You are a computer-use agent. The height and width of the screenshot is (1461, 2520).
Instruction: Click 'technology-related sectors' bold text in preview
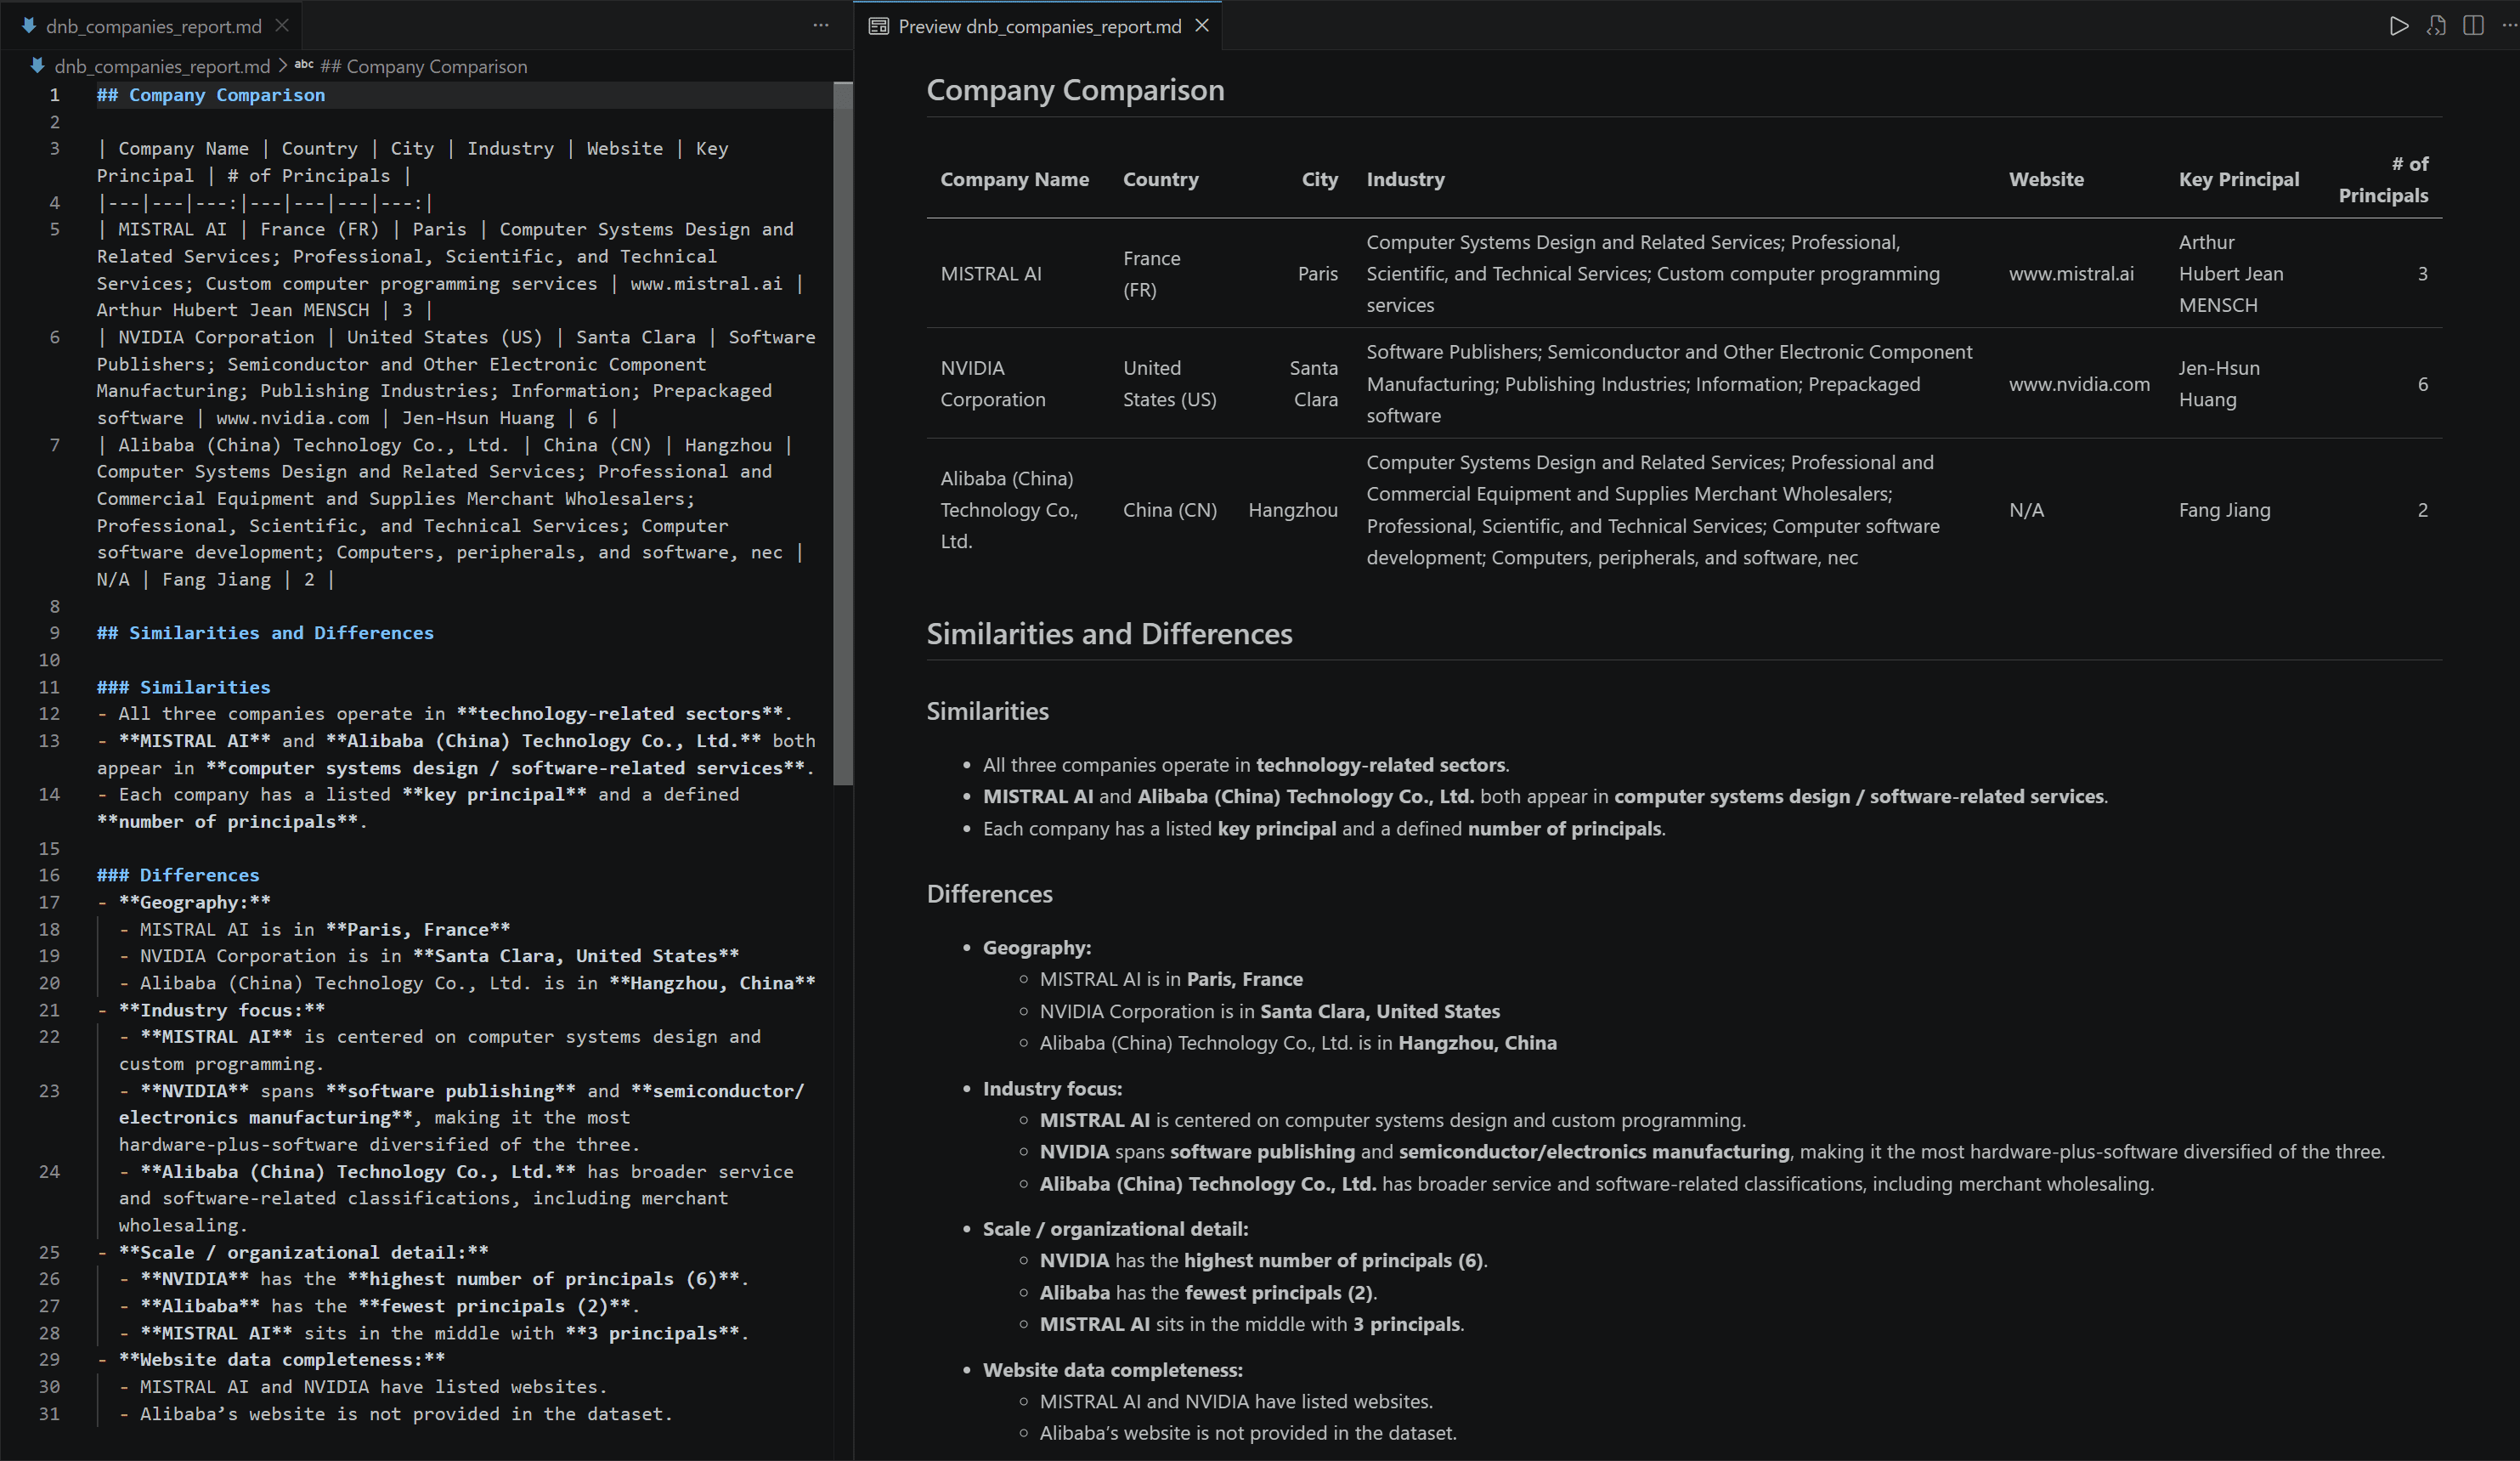pyautogui.click(x=1380, y=765)
